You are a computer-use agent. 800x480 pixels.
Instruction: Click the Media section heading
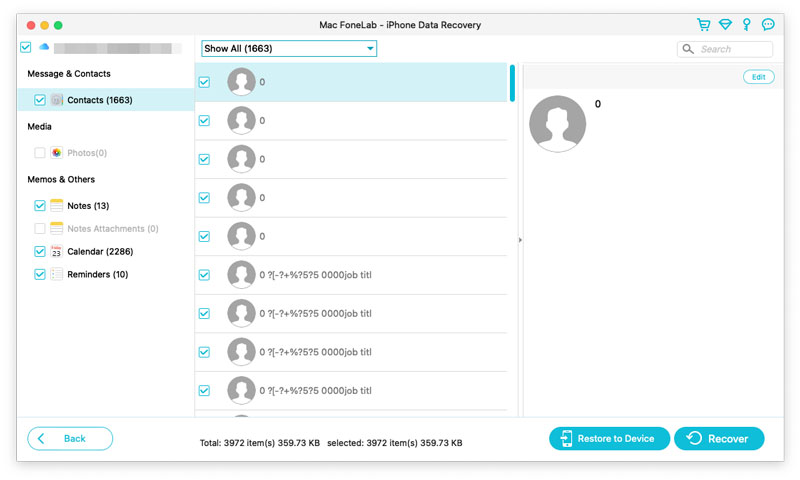tap(39, 126)
